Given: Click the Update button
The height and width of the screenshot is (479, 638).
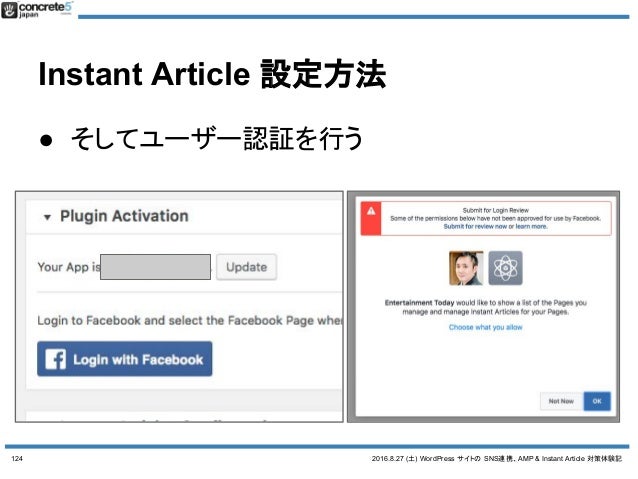Looking at the screenshot, I should point(247,267).
